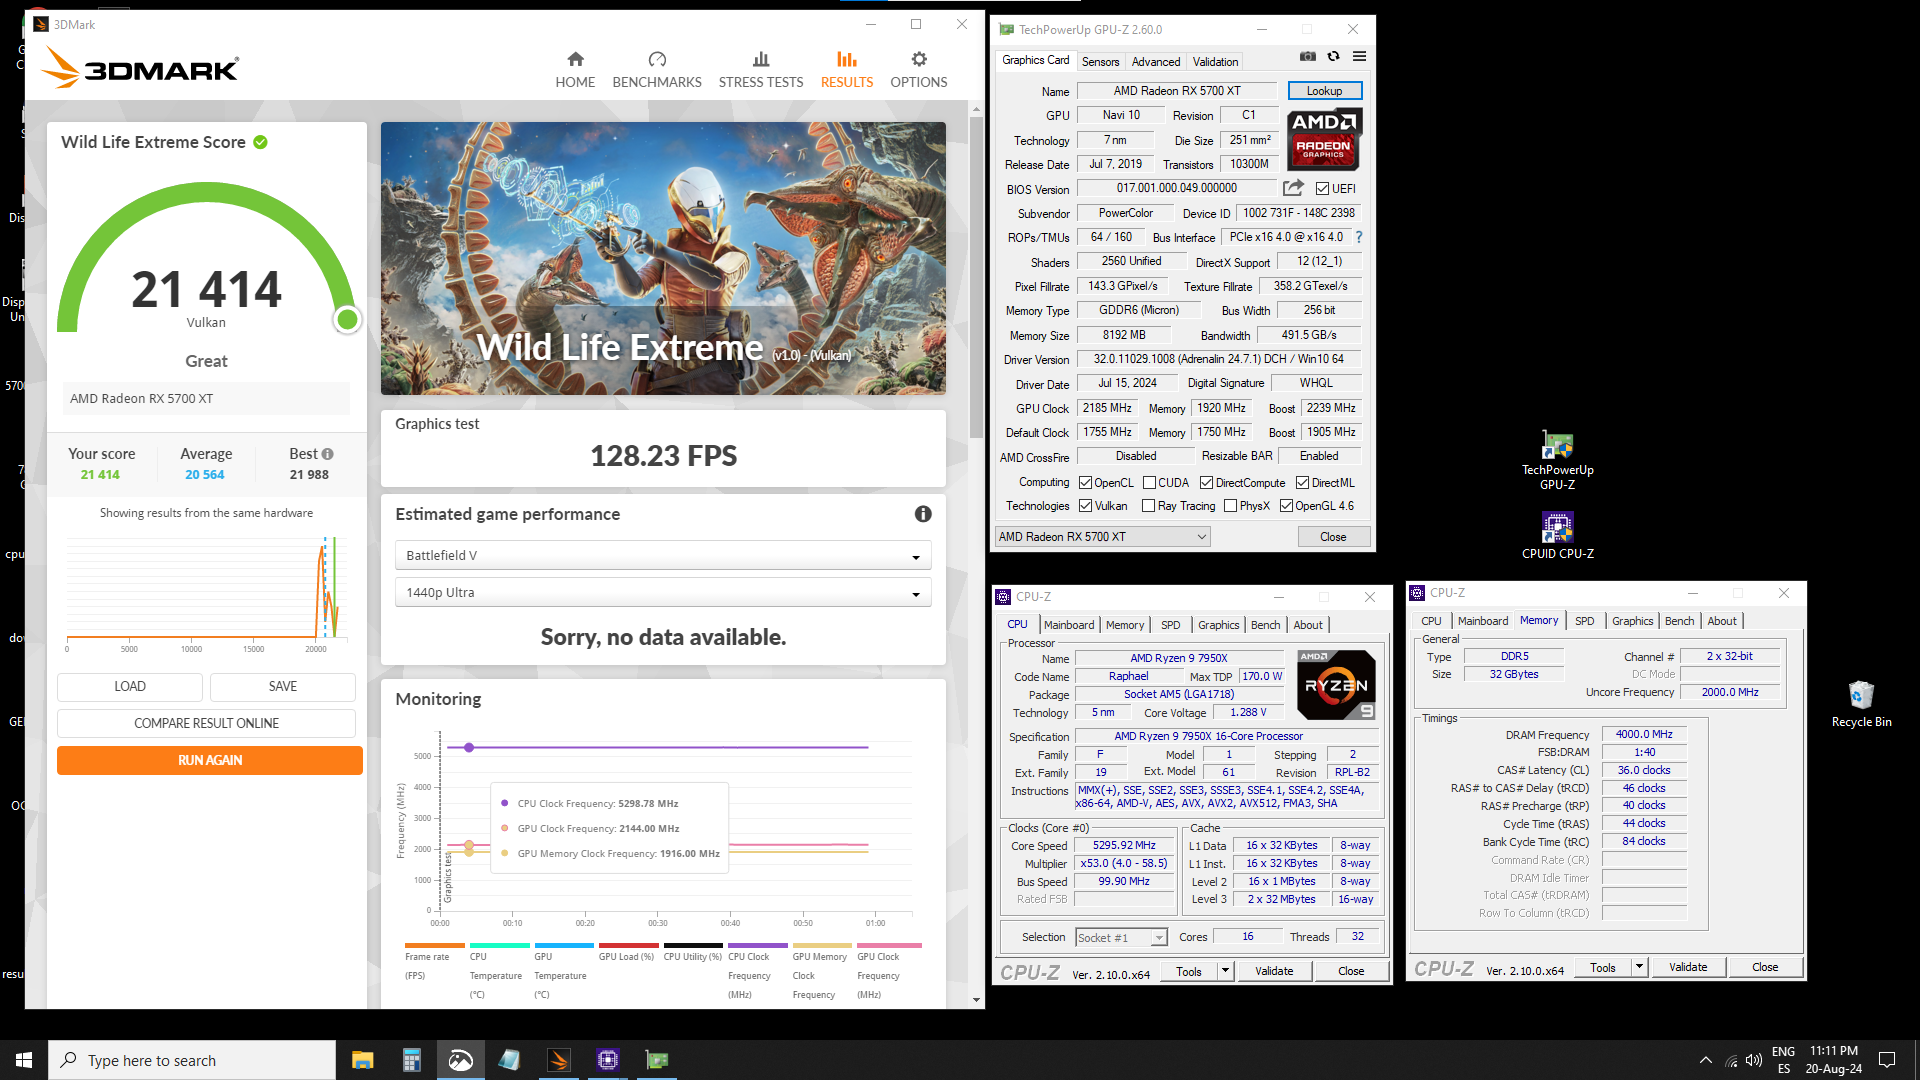Viewport: 1920px width, 1080px height.
Task: Toggle the UEFI checkbox in GPU-Z
Action: coord(1322,189)
